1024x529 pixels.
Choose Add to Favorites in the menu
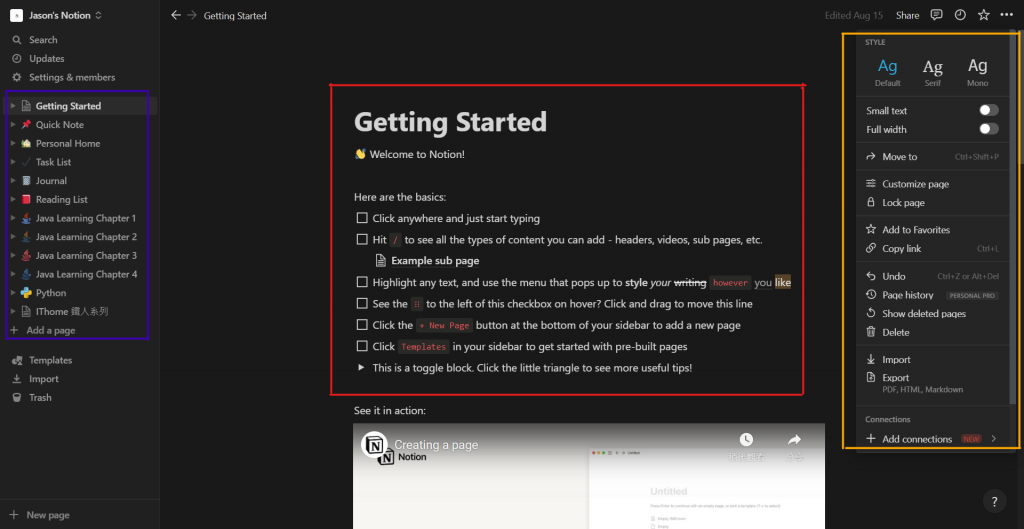tap(932, 230)
